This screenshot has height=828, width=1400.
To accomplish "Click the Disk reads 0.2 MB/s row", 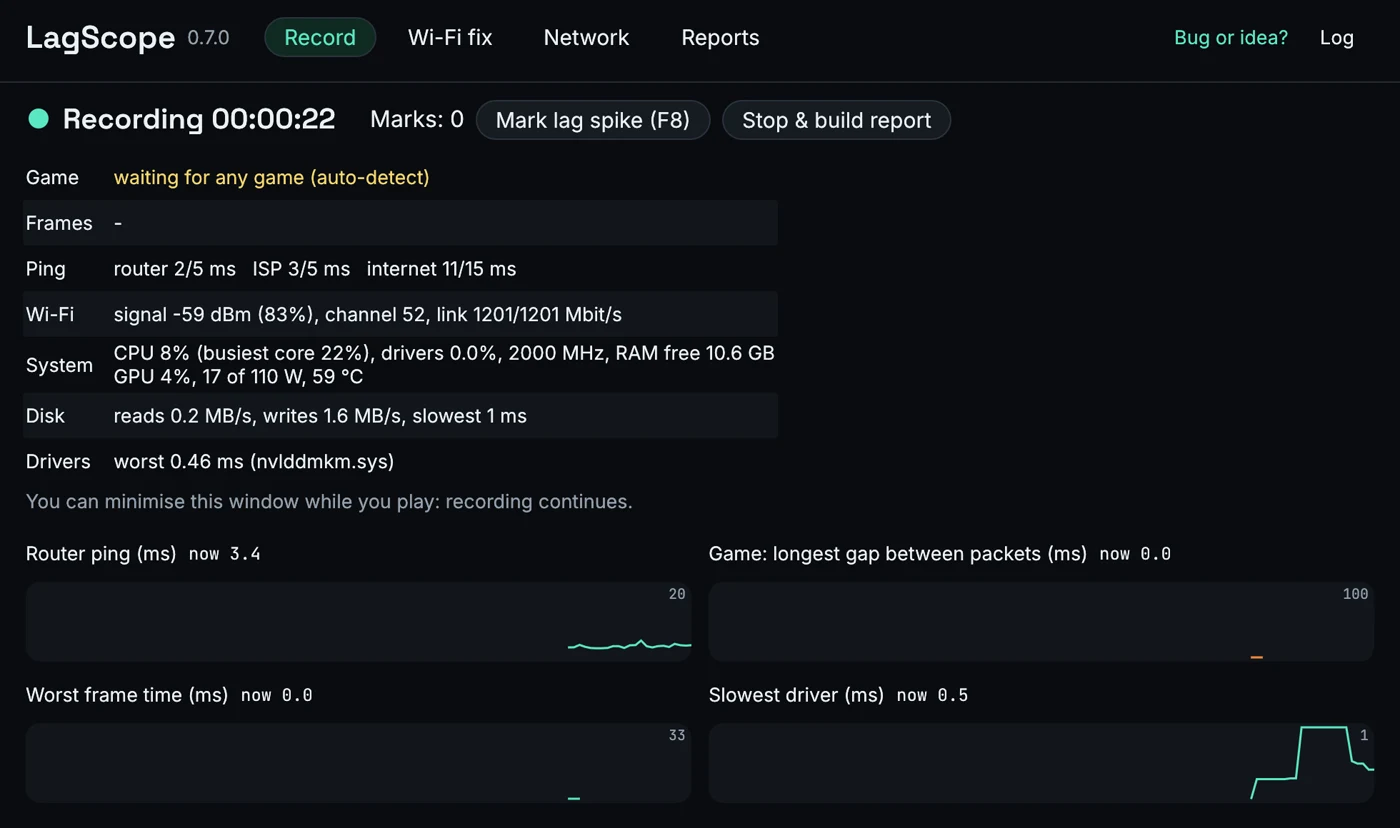I will [400, 415].
